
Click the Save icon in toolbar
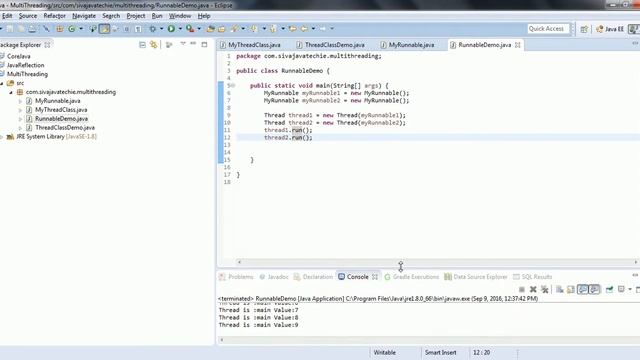click(x=9, y=29)
